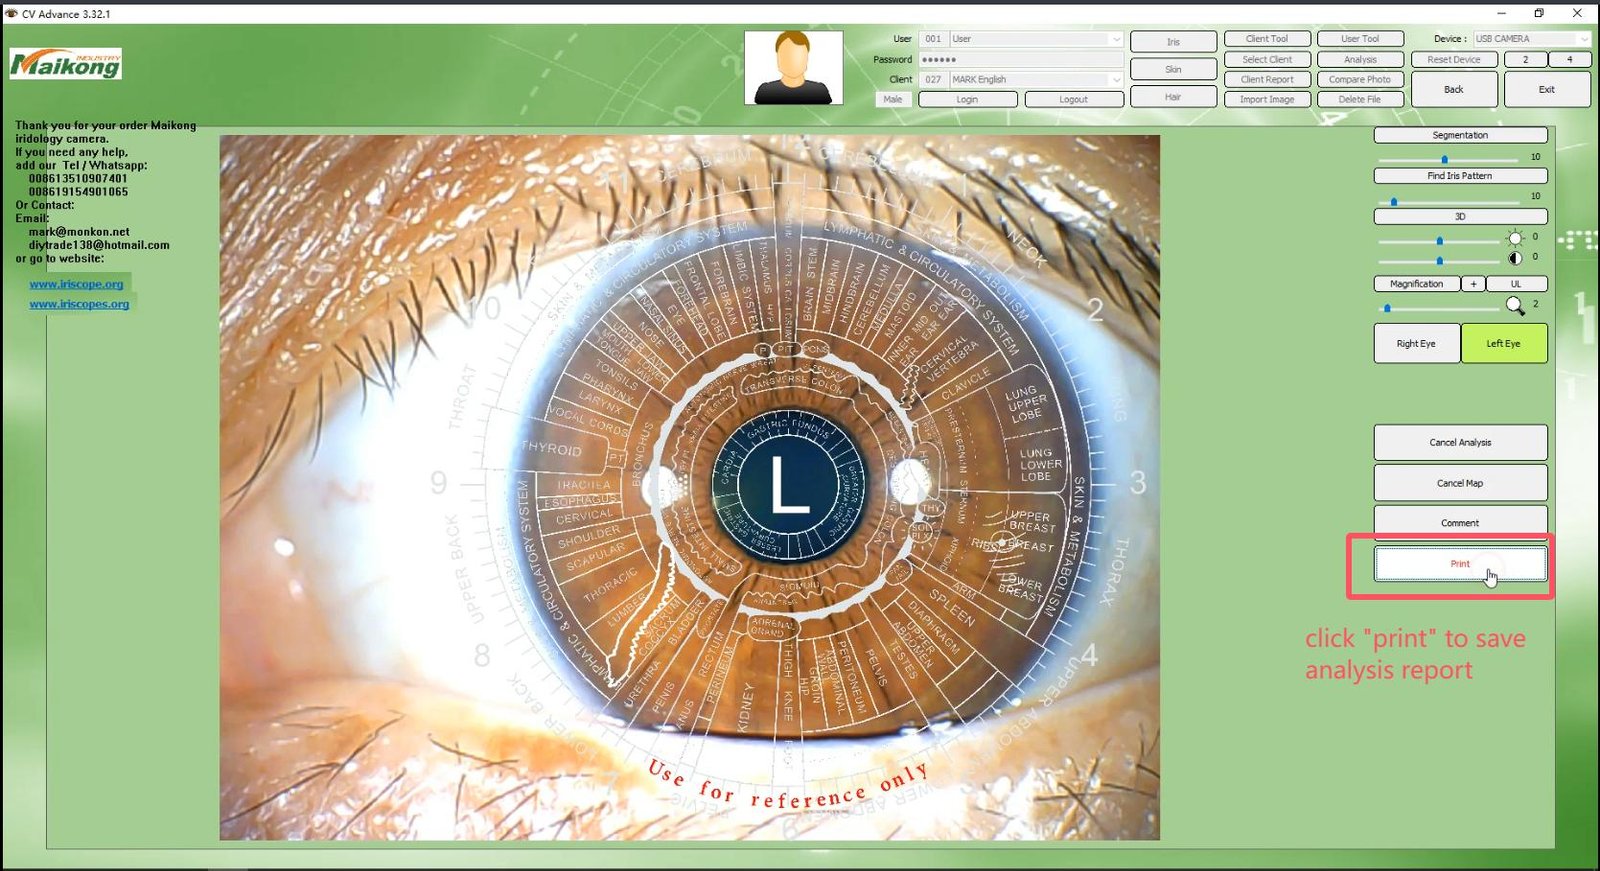Click the device button labeled 4
Screen dimensions: 1600x871
click(x=1569, y=59)
